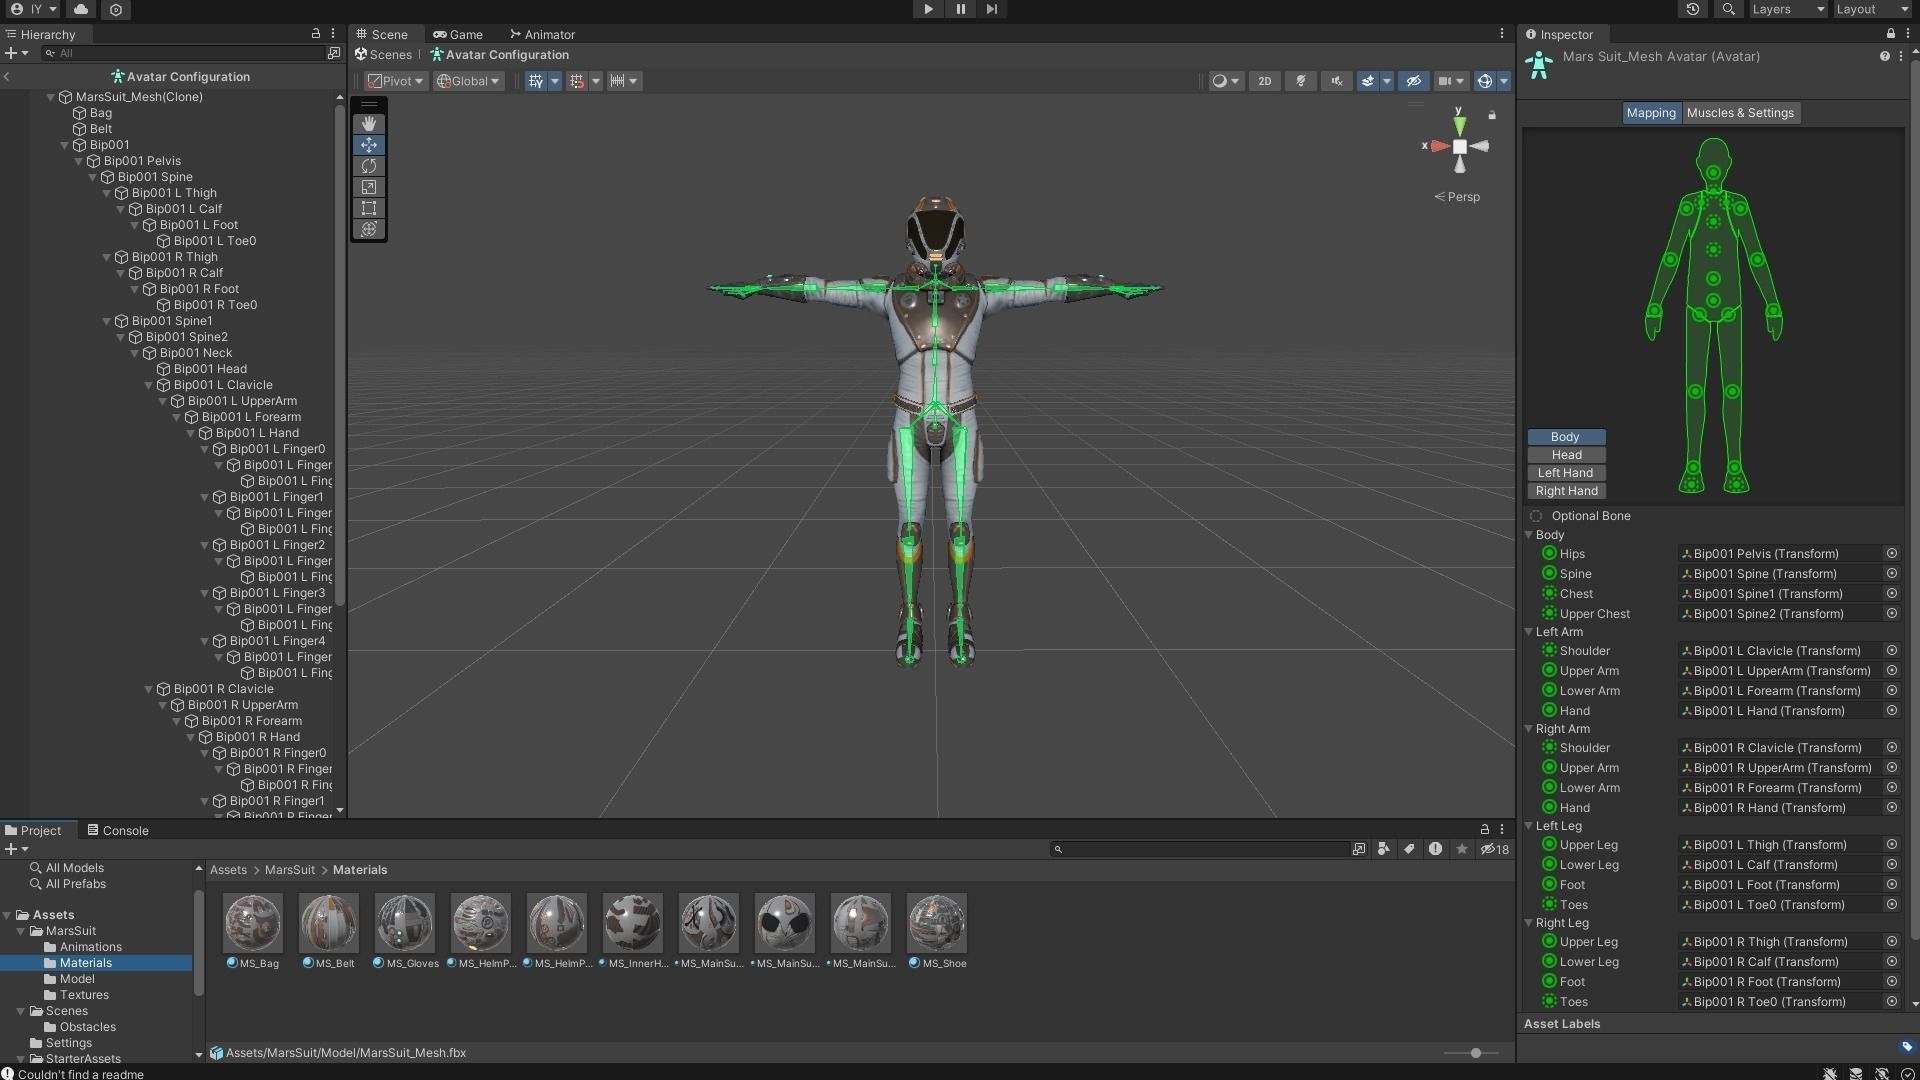Screen dimensions: 1920x1080
Task: Collapse the Bip001 Pelvis hierarchy node
Action: (78, 161)
